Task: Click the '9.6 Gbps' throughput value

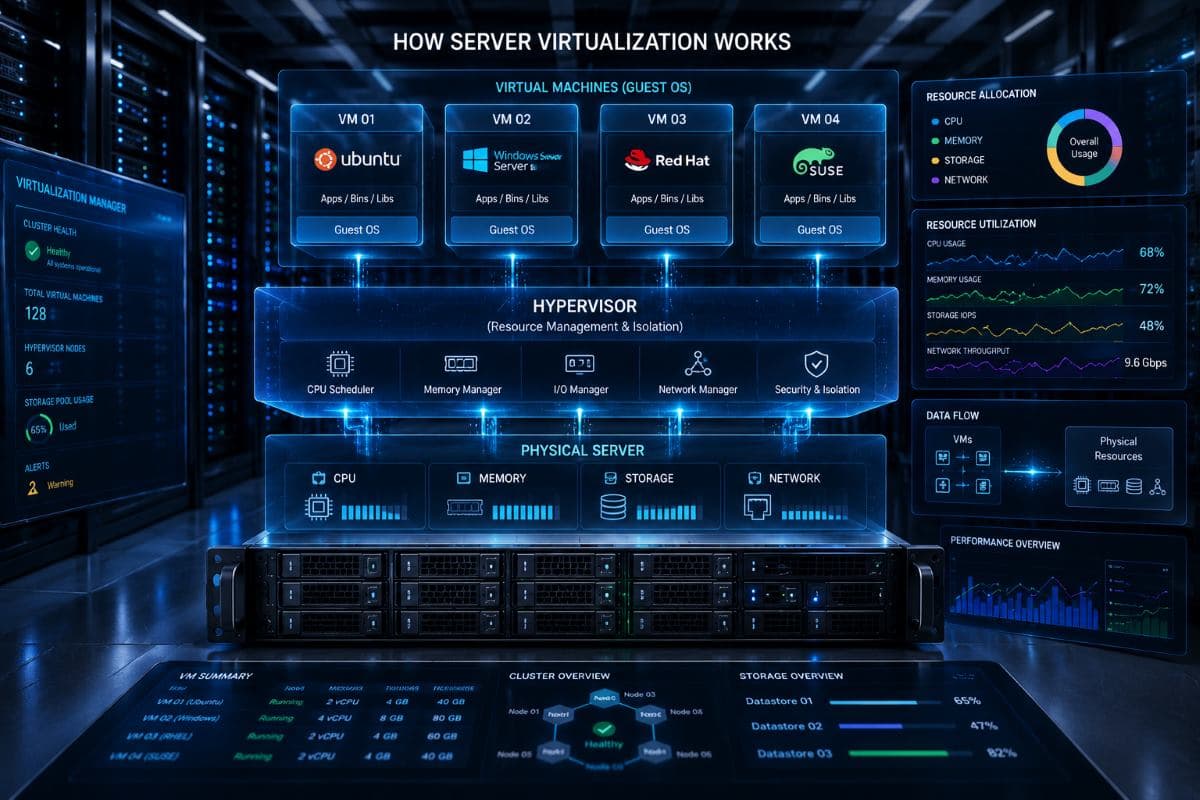Action: [1145, 363]
